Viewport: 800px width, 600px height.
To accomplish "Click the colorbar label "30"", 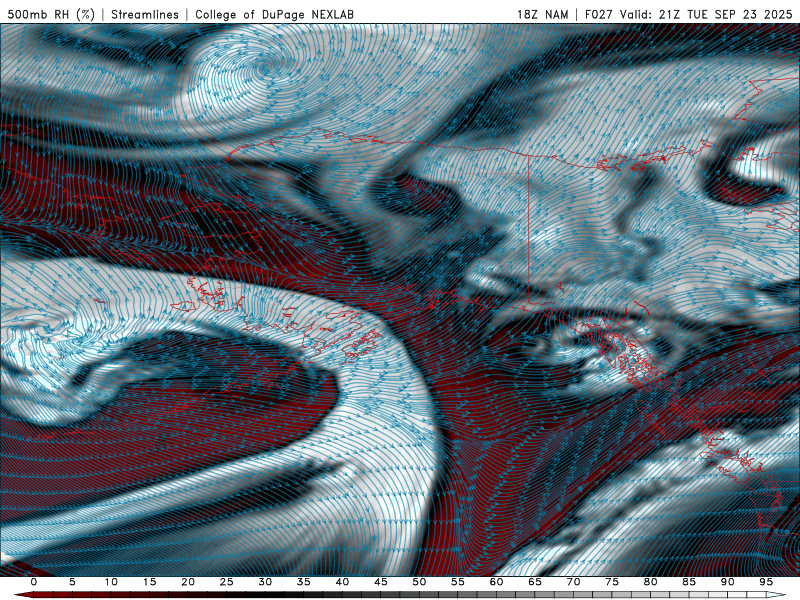I will (265, 582).
